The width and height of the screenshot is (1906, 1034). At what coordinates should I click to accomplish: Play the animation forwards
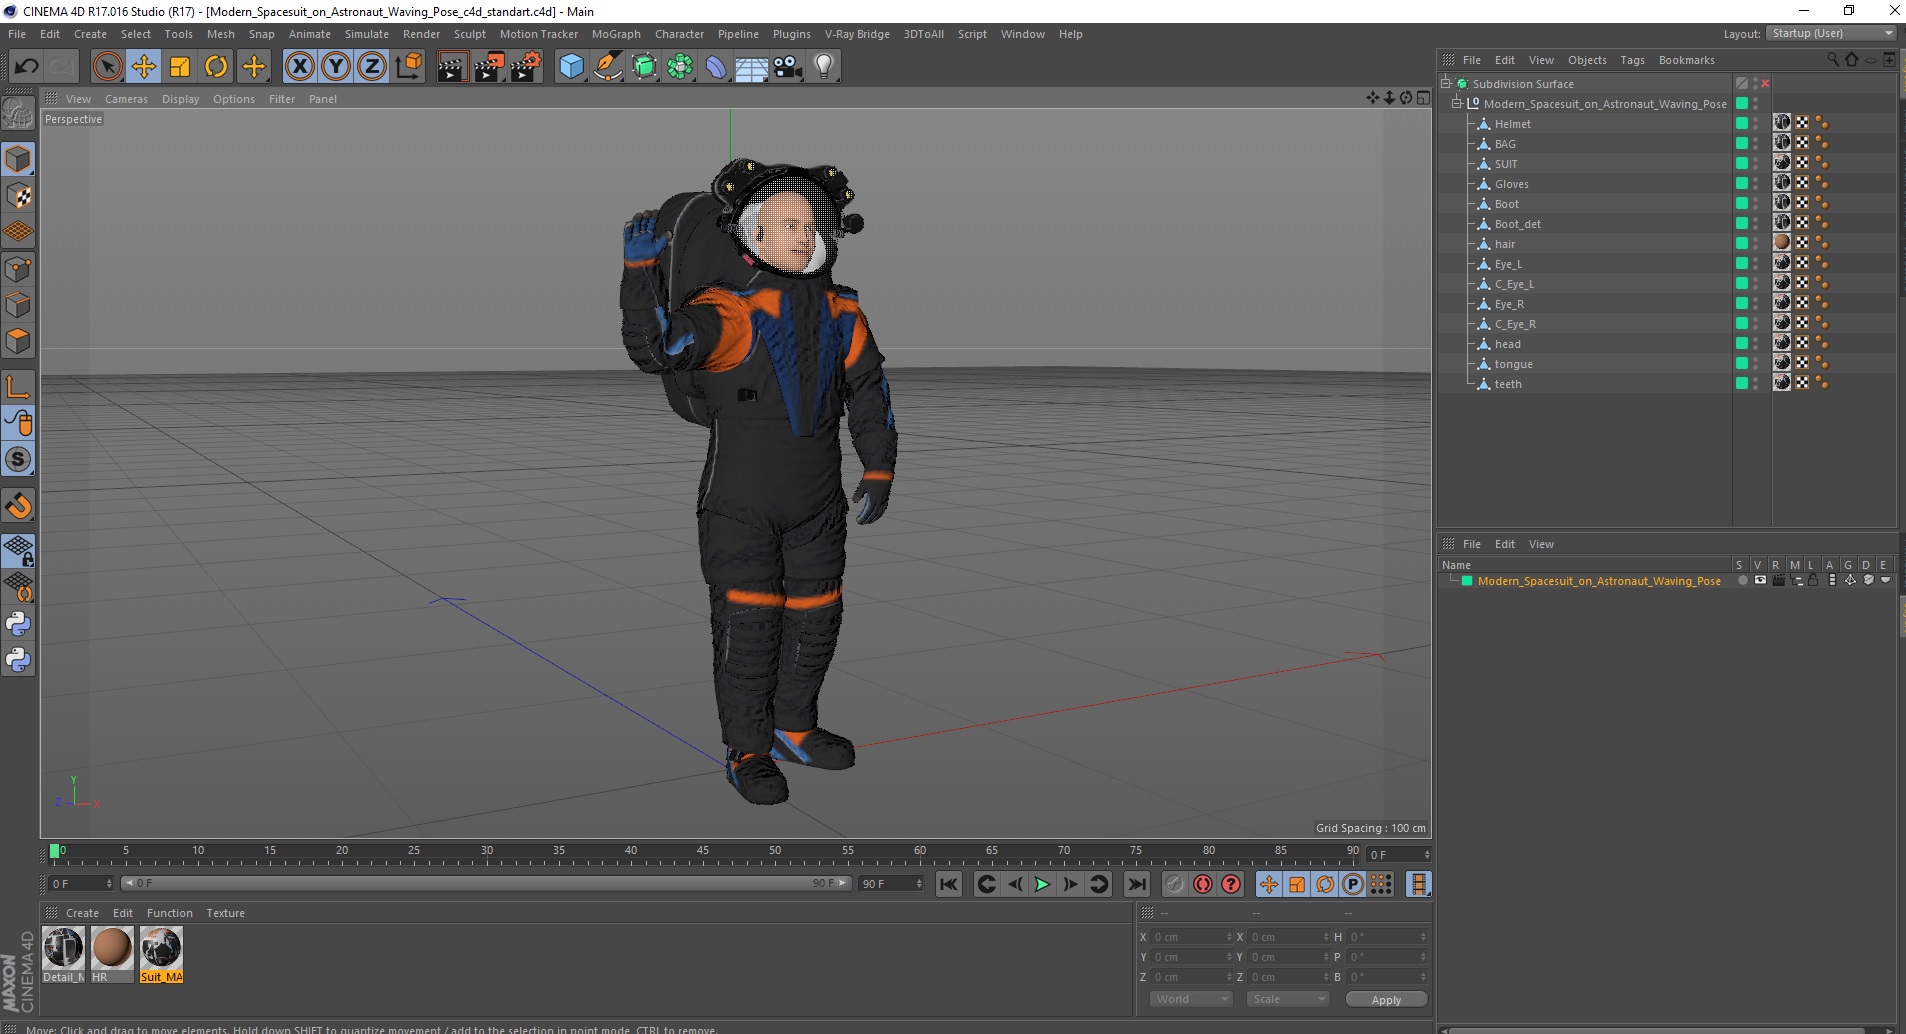pos(1042,884)
